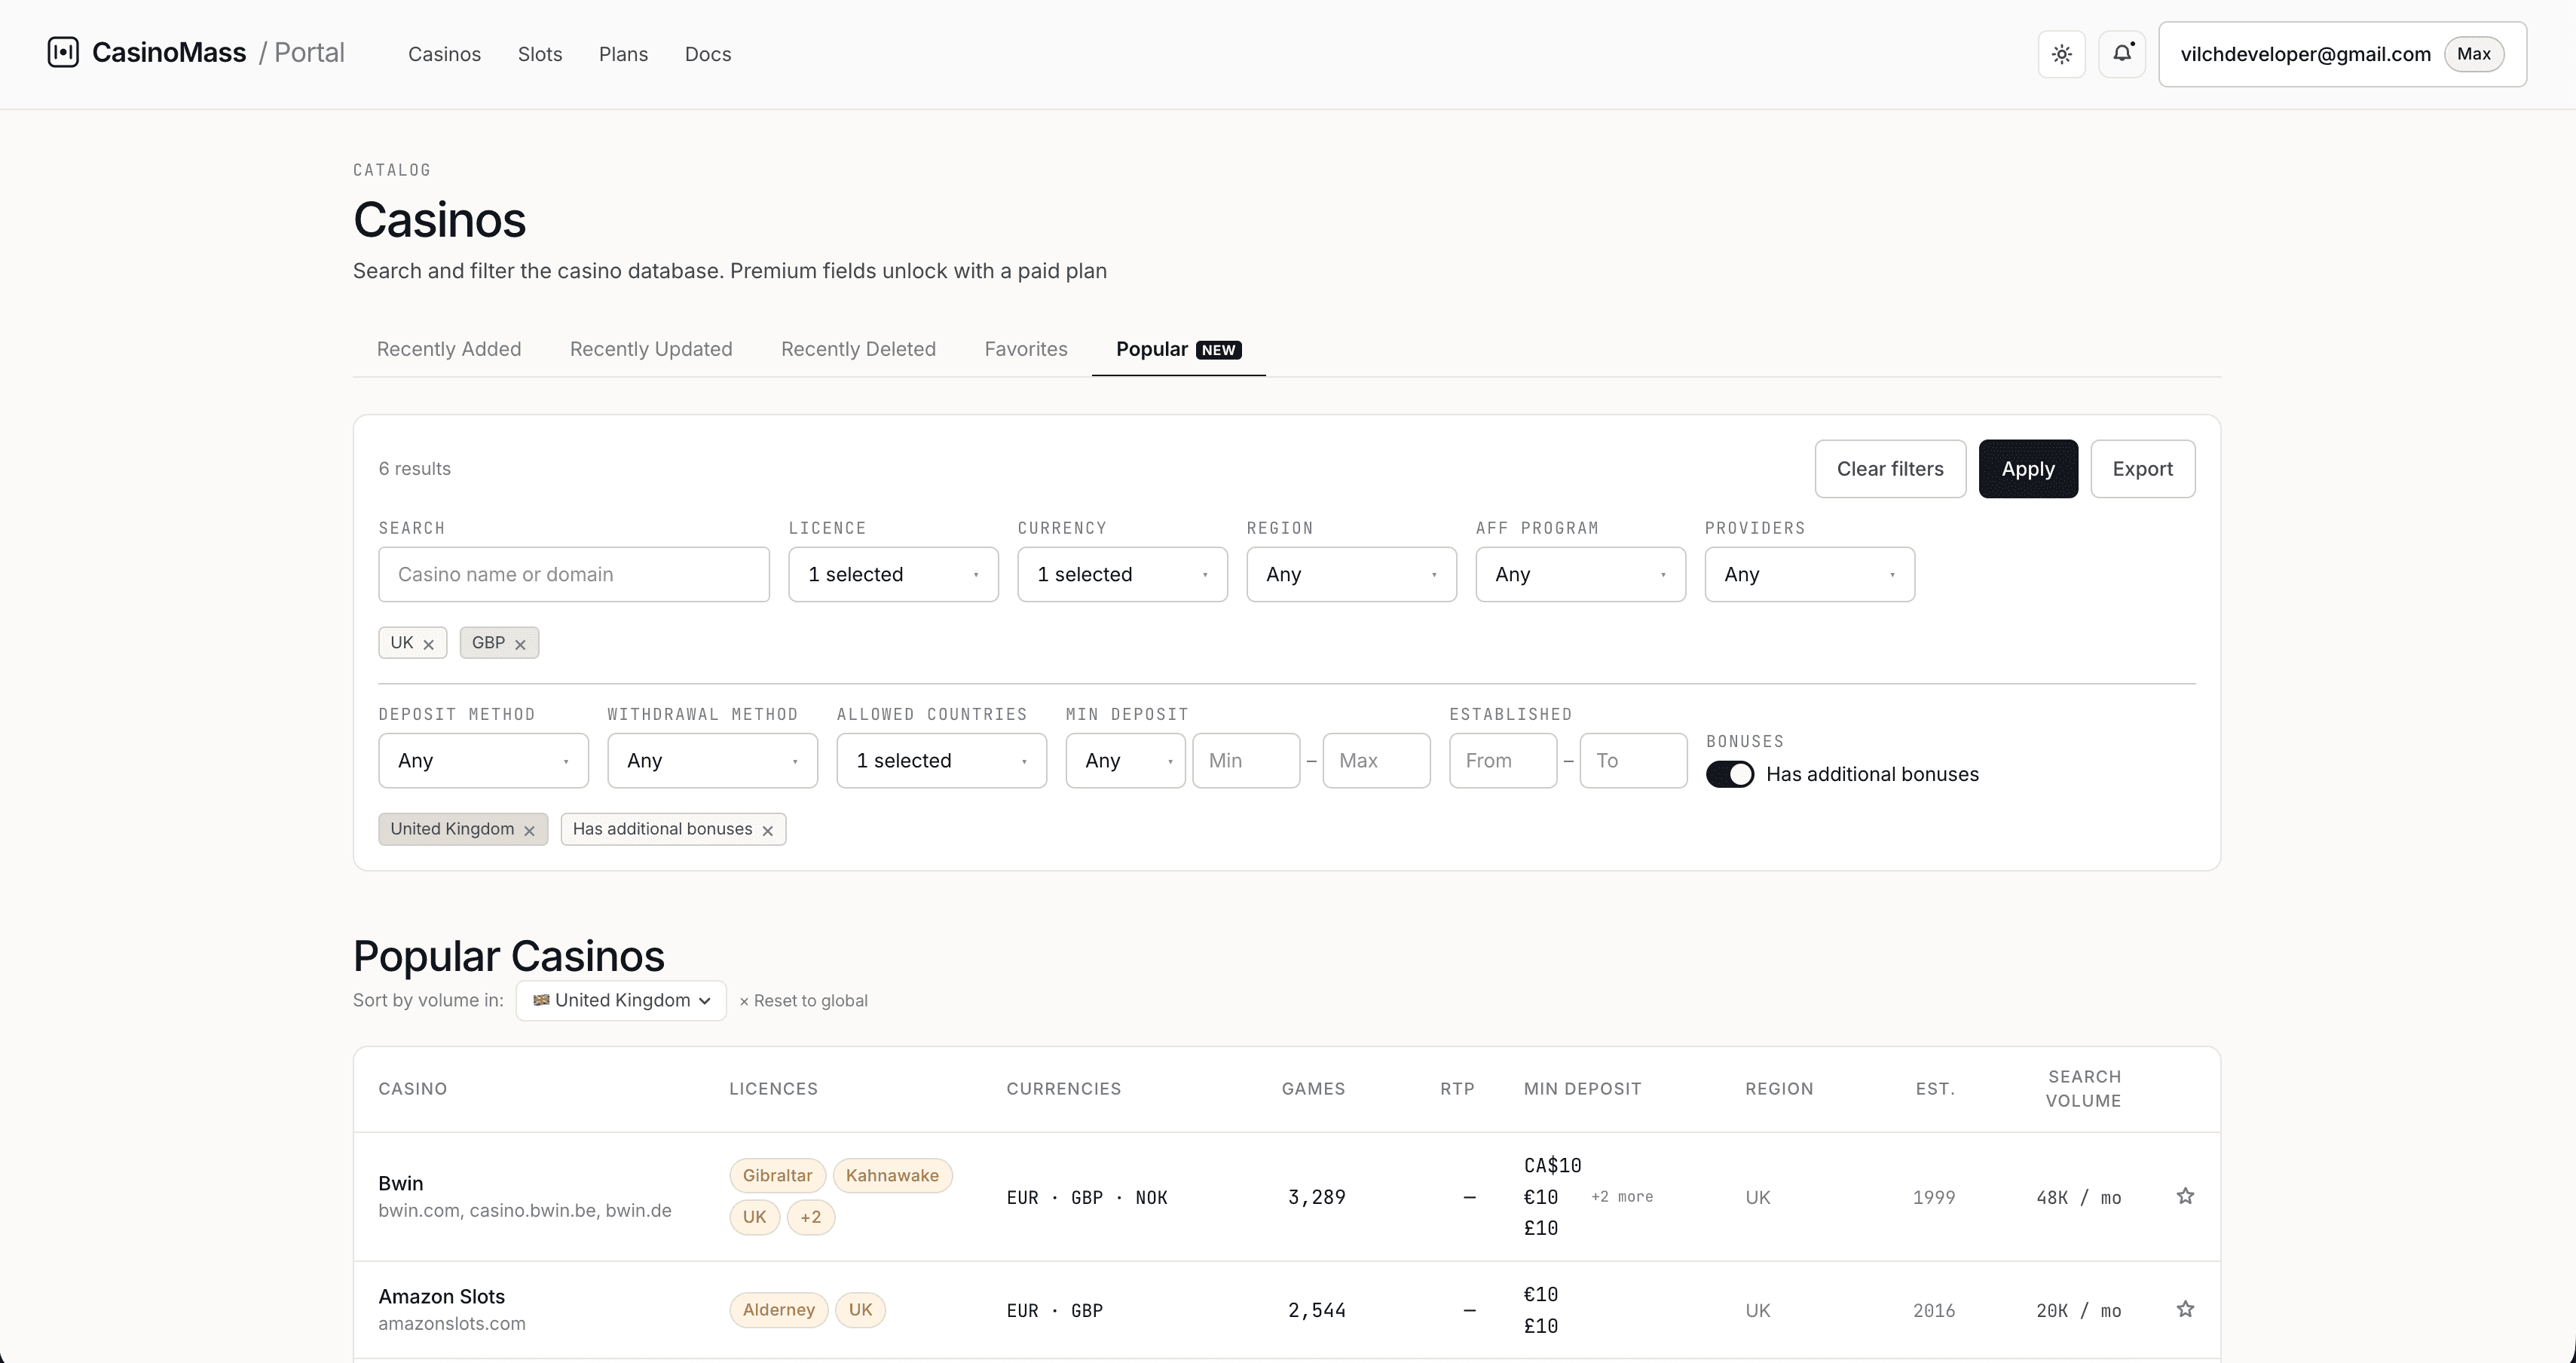This screenshot has width=2576, height=1363.
Task: Switch to Recently Updated tab
Action: tap(651, 349)
